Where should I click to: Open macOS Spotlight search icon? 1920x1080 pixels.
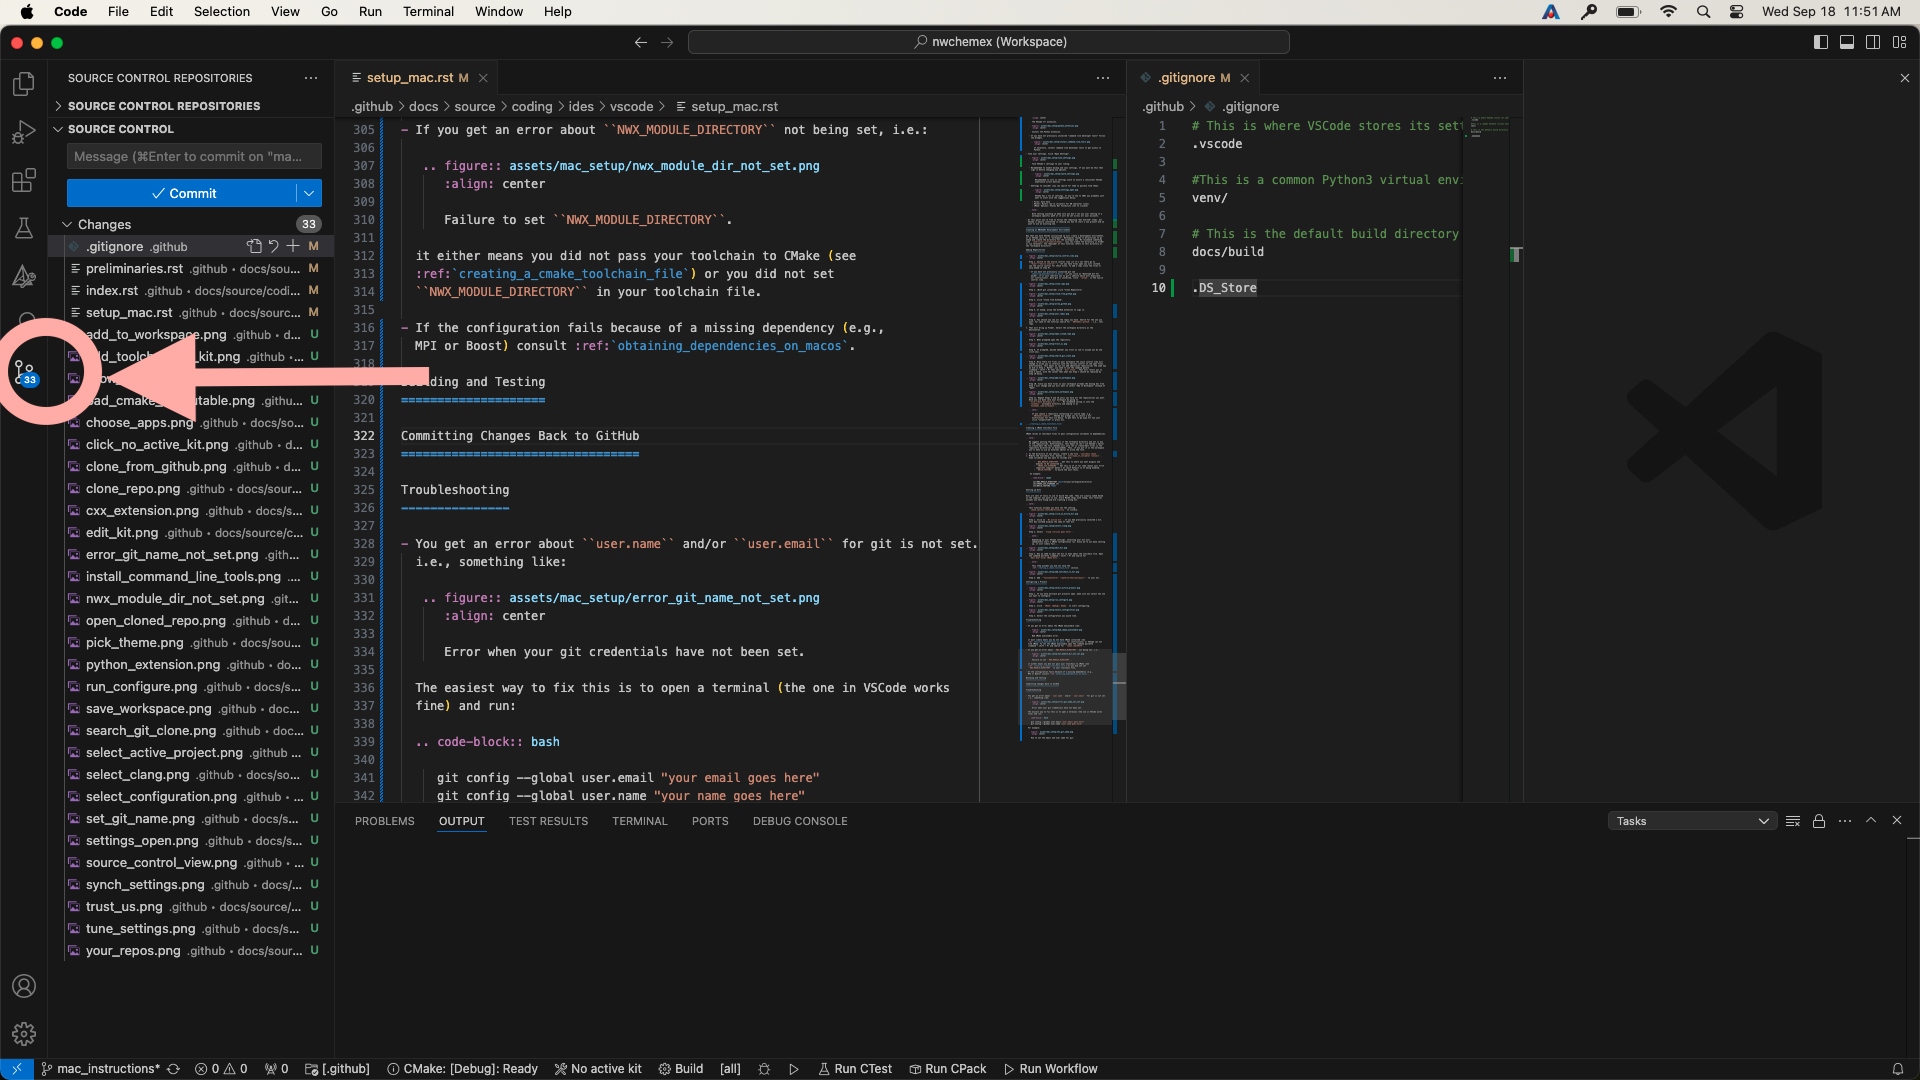1703,12
